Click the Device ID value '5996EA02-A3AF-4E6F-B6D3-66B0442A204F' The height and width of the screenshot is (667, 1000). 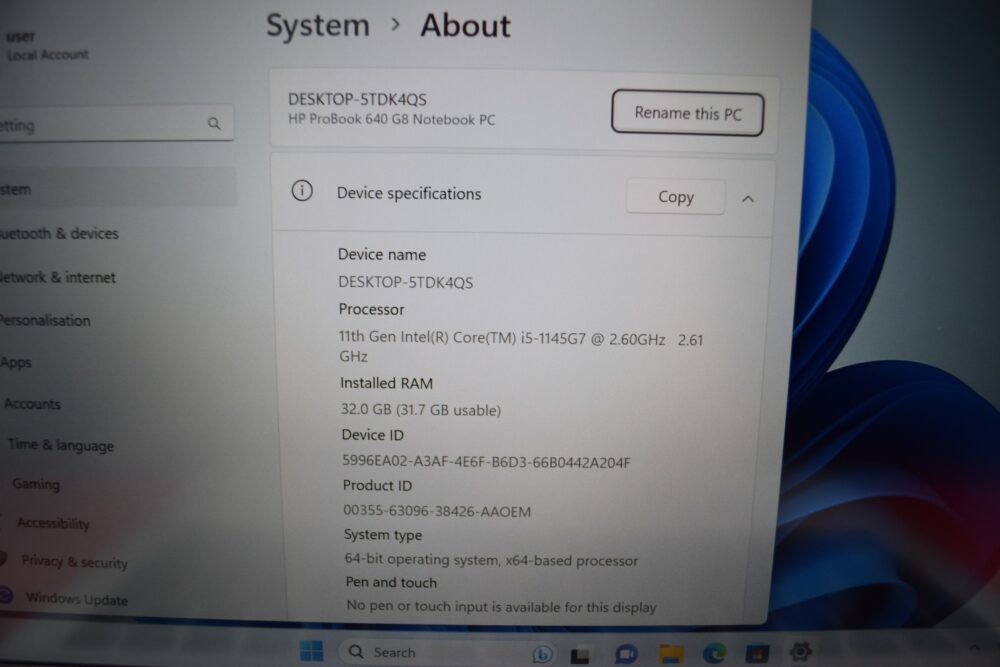pos(487,462)
